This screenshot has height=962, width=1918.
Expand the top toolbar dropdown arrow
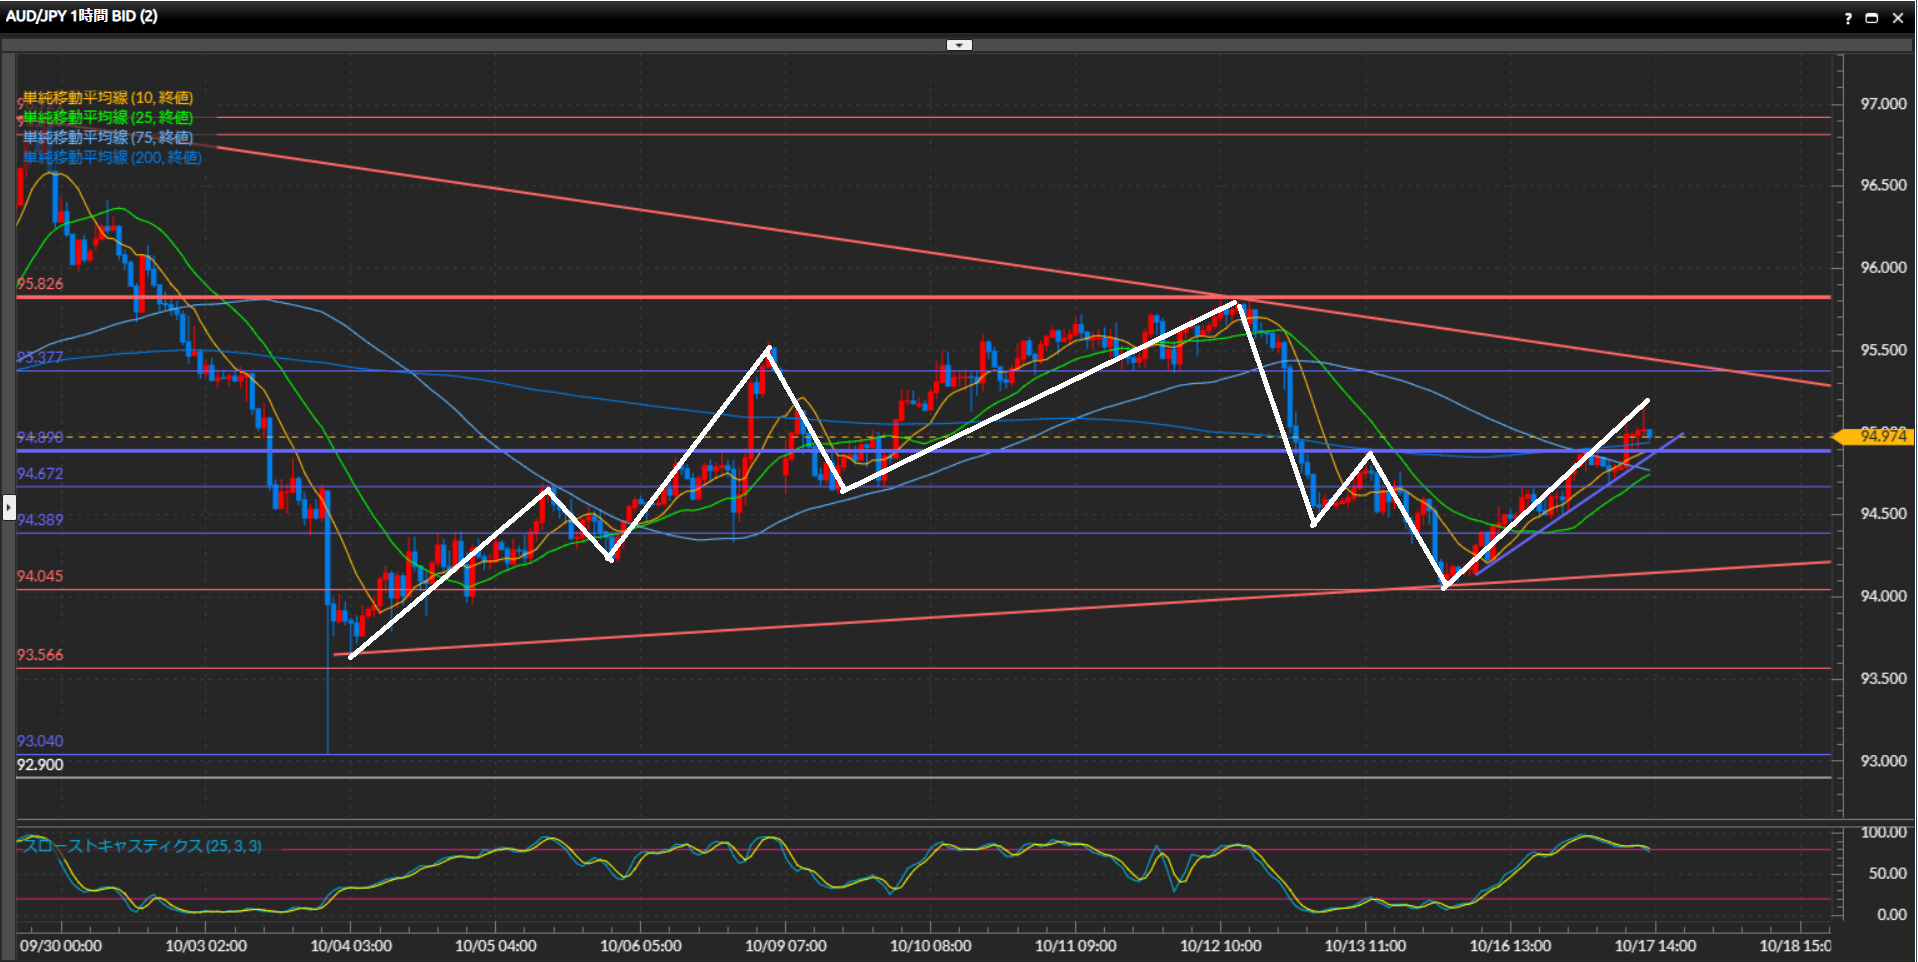959,45
